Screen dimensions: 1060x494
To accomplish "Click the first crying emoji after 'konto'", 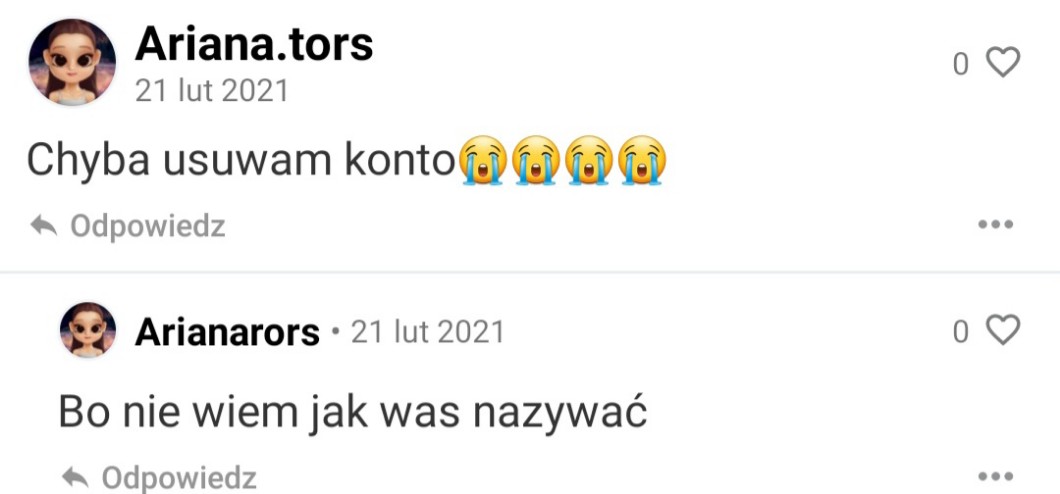I will pos(483,160).
